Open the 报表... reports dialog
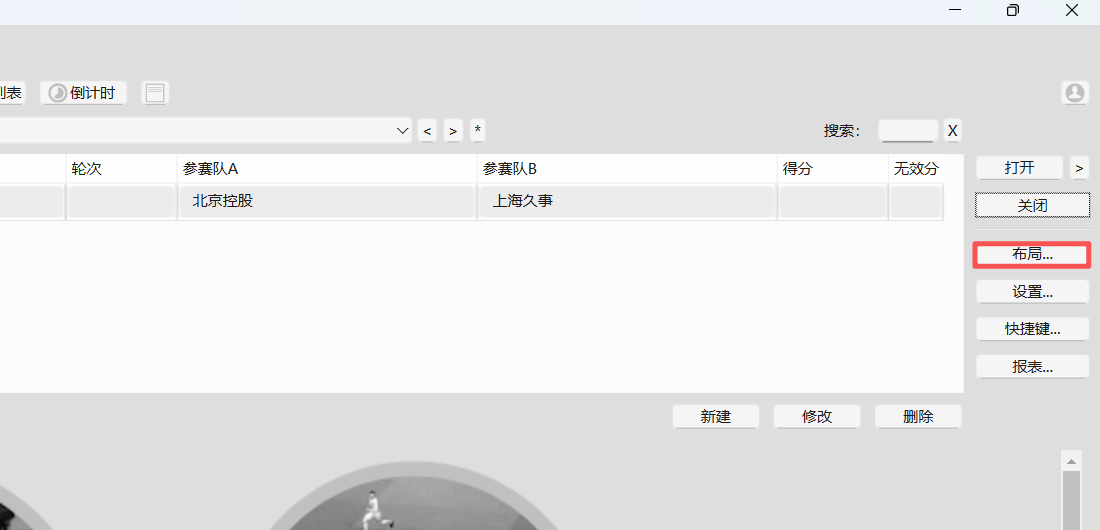This screenshot has width=1100, height=530. (x=1032, y=366)
